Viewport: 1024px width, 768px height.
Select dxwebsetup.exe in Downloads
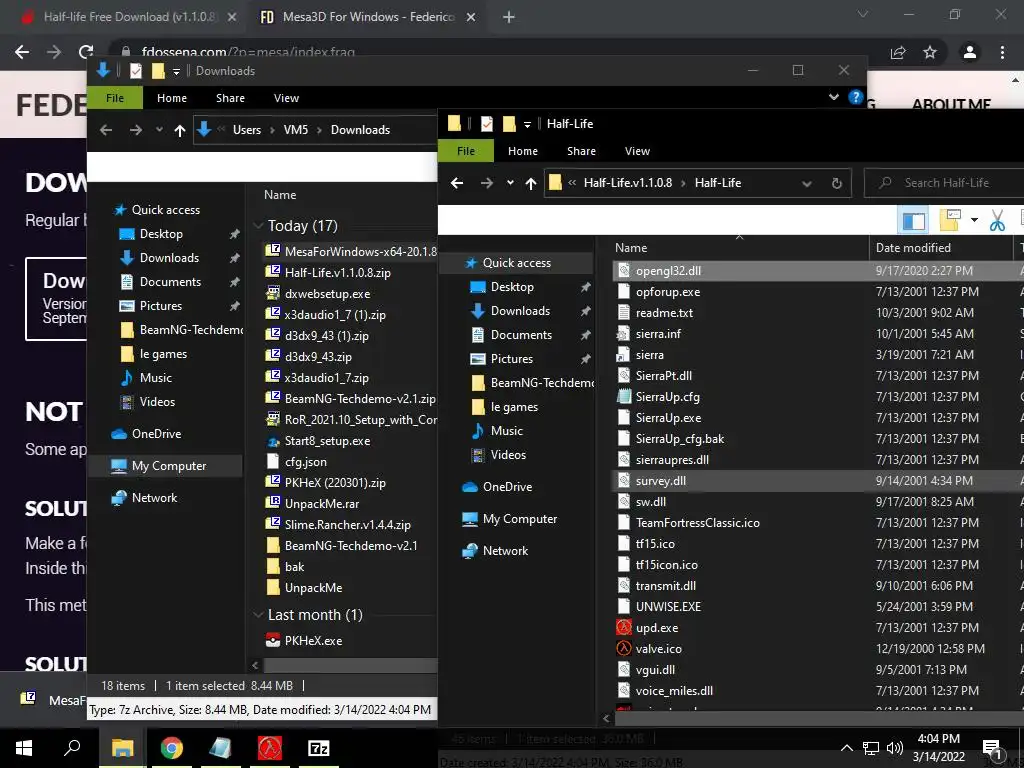click(x=327, y=294)
